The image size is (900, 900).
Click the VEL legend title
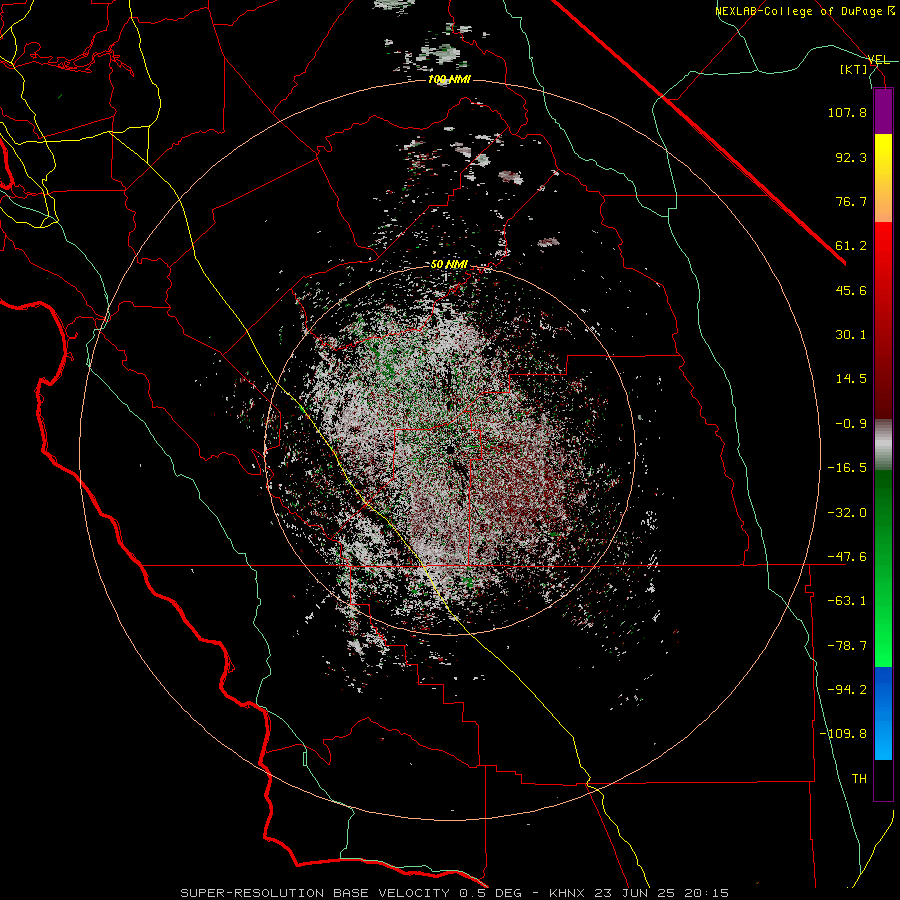[x=878, y=60]
